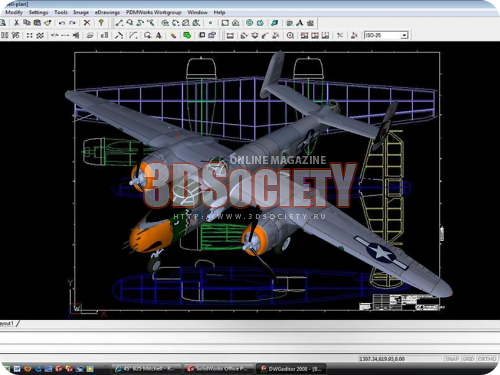Click the bar-chart styled icon in second row
The image size is (500, 375).
[x=104, y=35]
